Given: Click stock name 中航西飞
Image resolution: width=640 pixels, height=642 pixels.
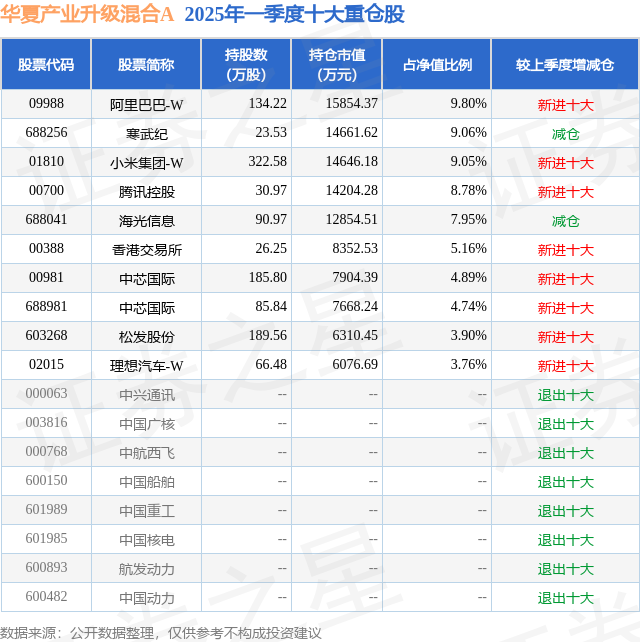Looking at the screenshot, I should (147, 453).
